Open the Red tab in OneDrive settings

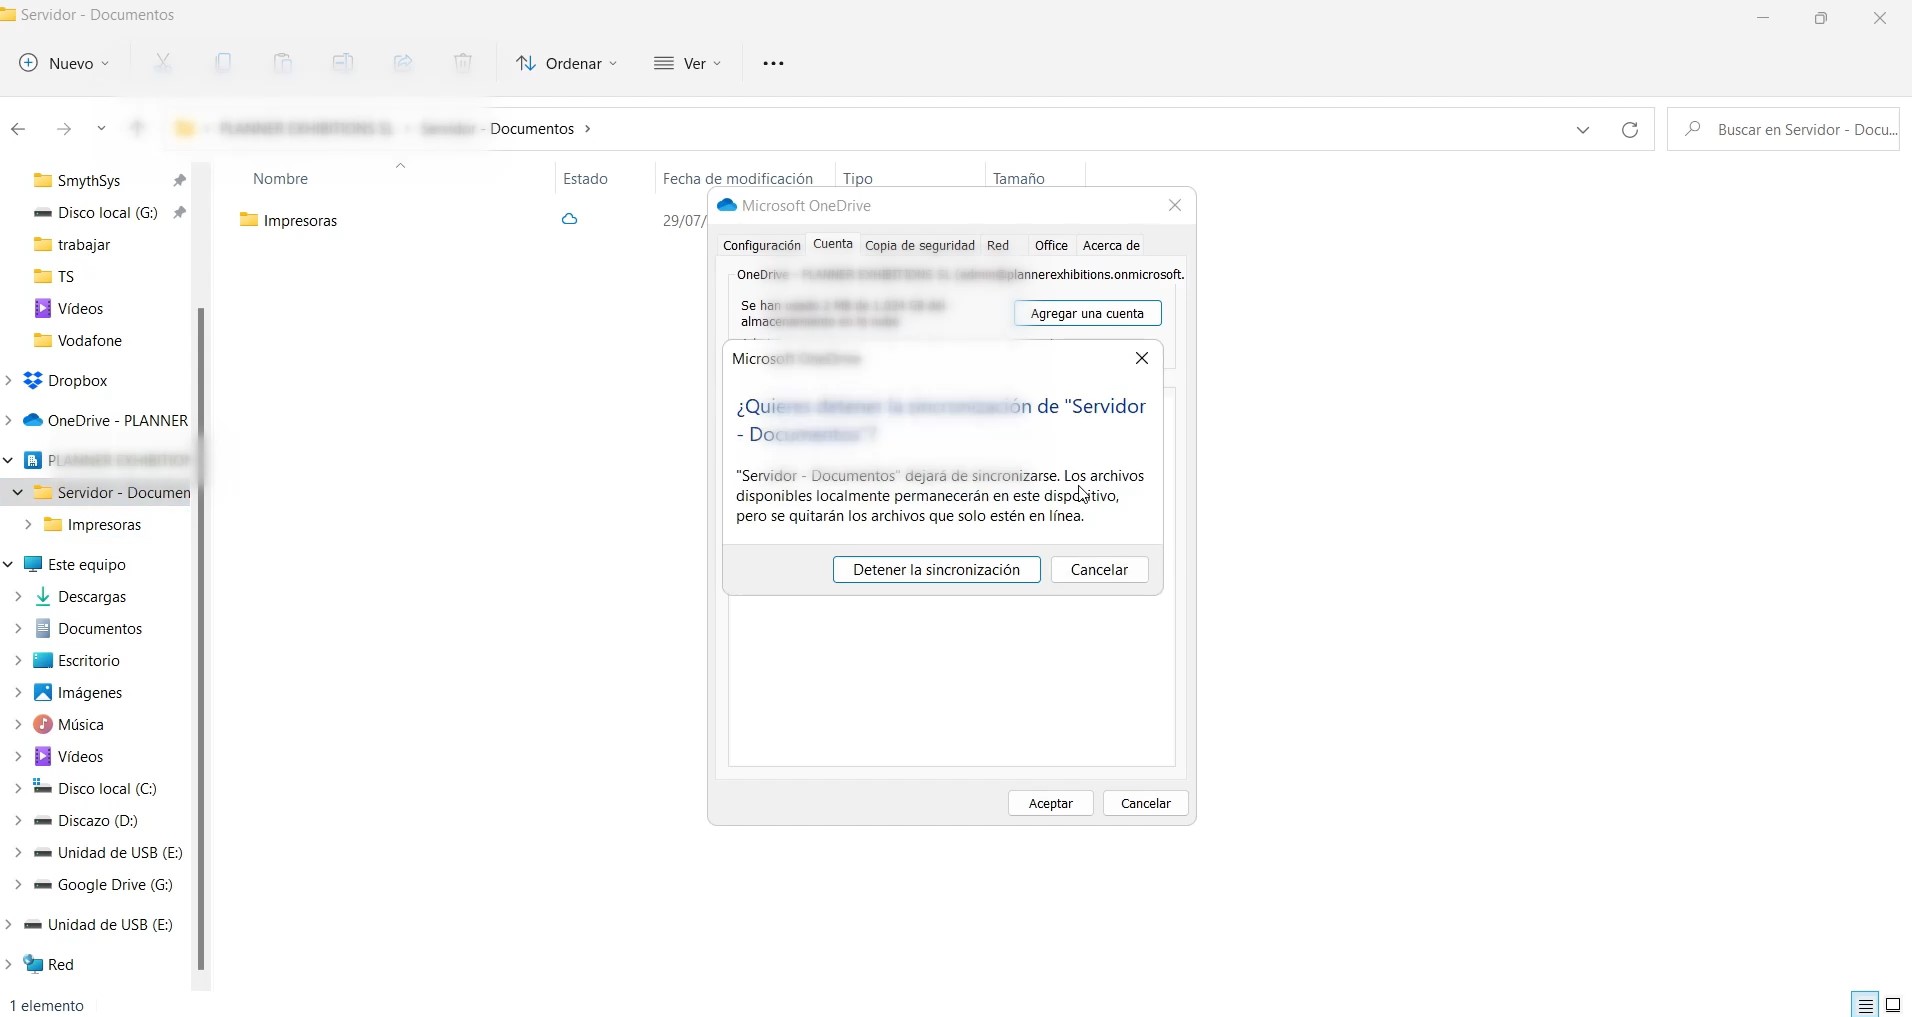coord(998,245)
